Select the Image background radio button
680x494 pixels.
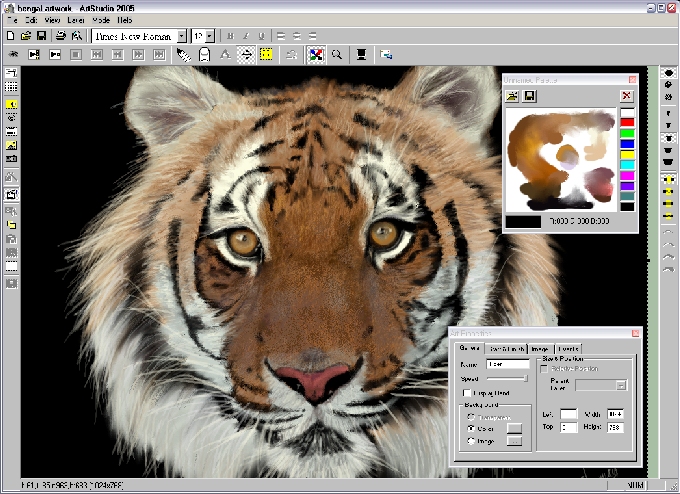(472, 441)
